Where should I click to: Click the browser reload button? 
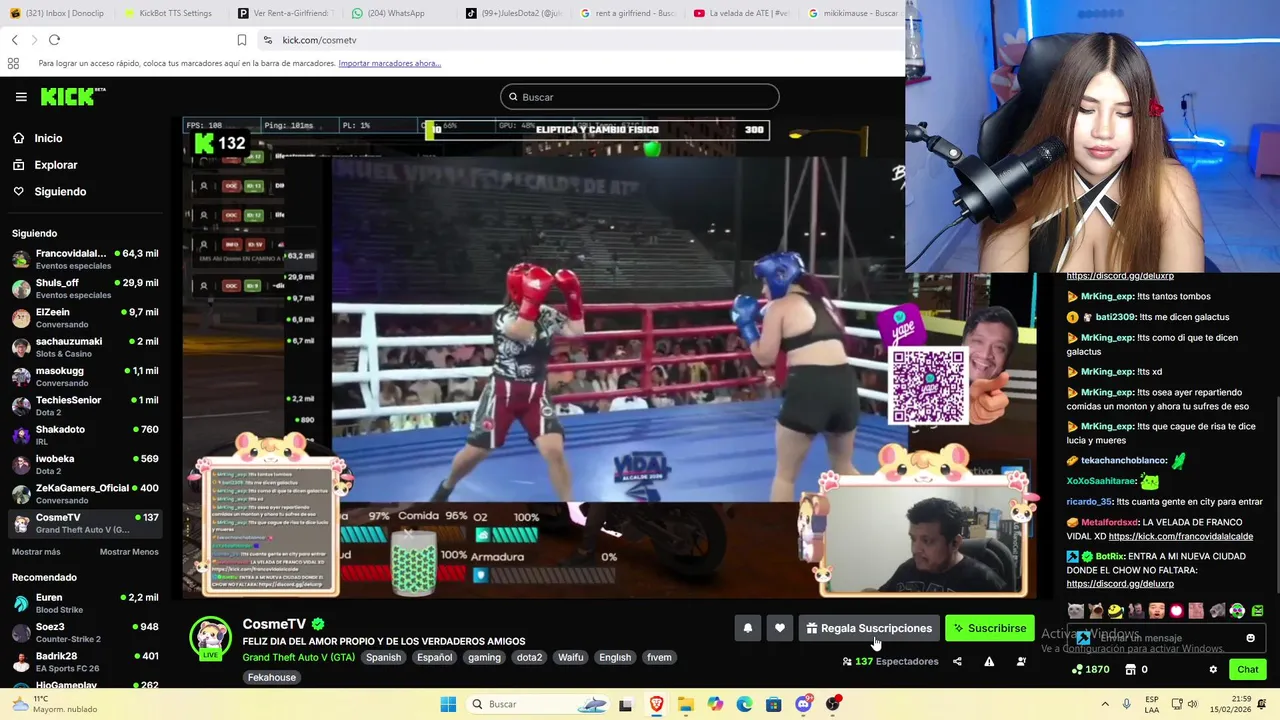click(54, 40)
